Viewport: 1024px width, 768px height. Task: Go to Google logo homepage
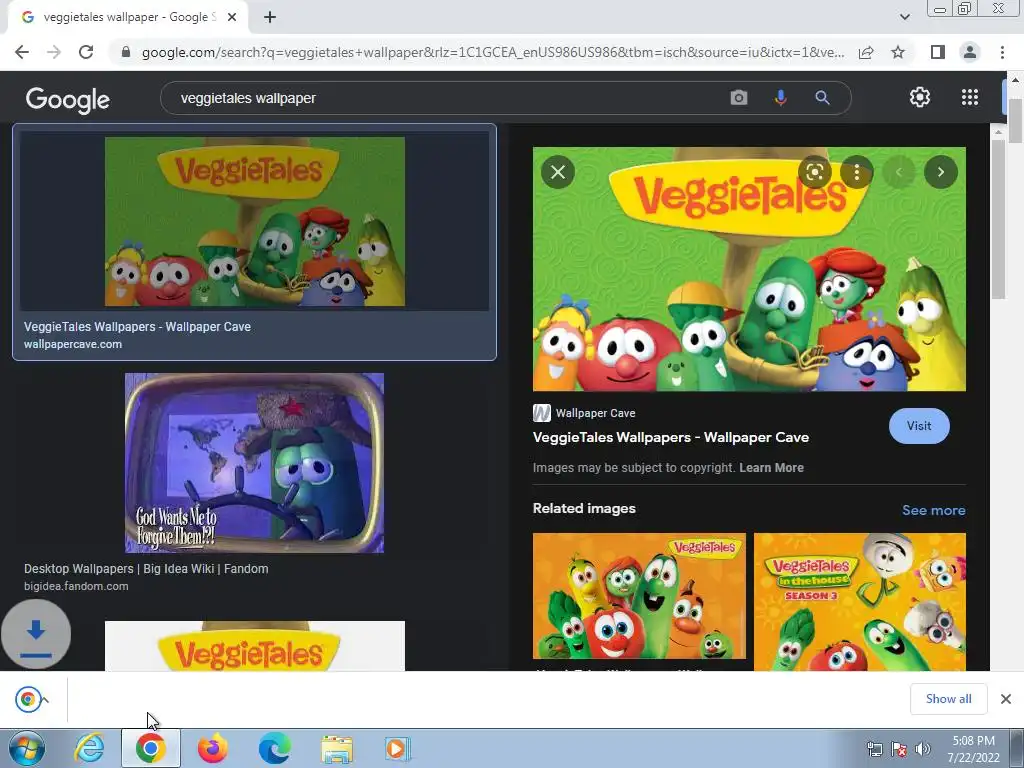(67, 99)
